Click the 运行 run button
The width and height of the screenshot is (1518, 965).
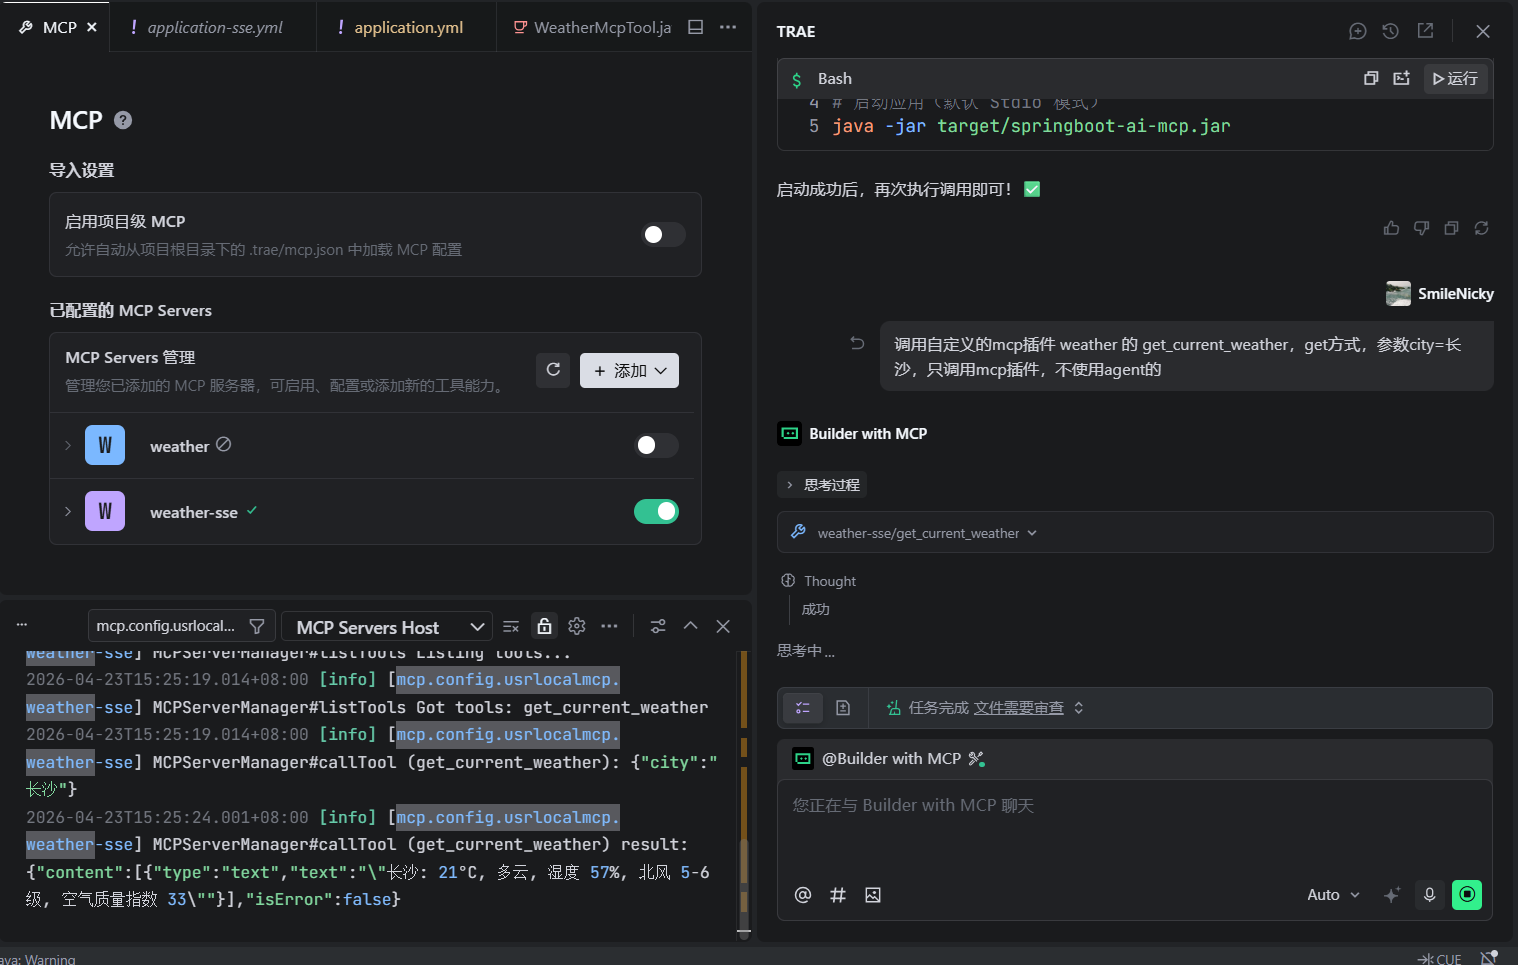[1456, 78]
